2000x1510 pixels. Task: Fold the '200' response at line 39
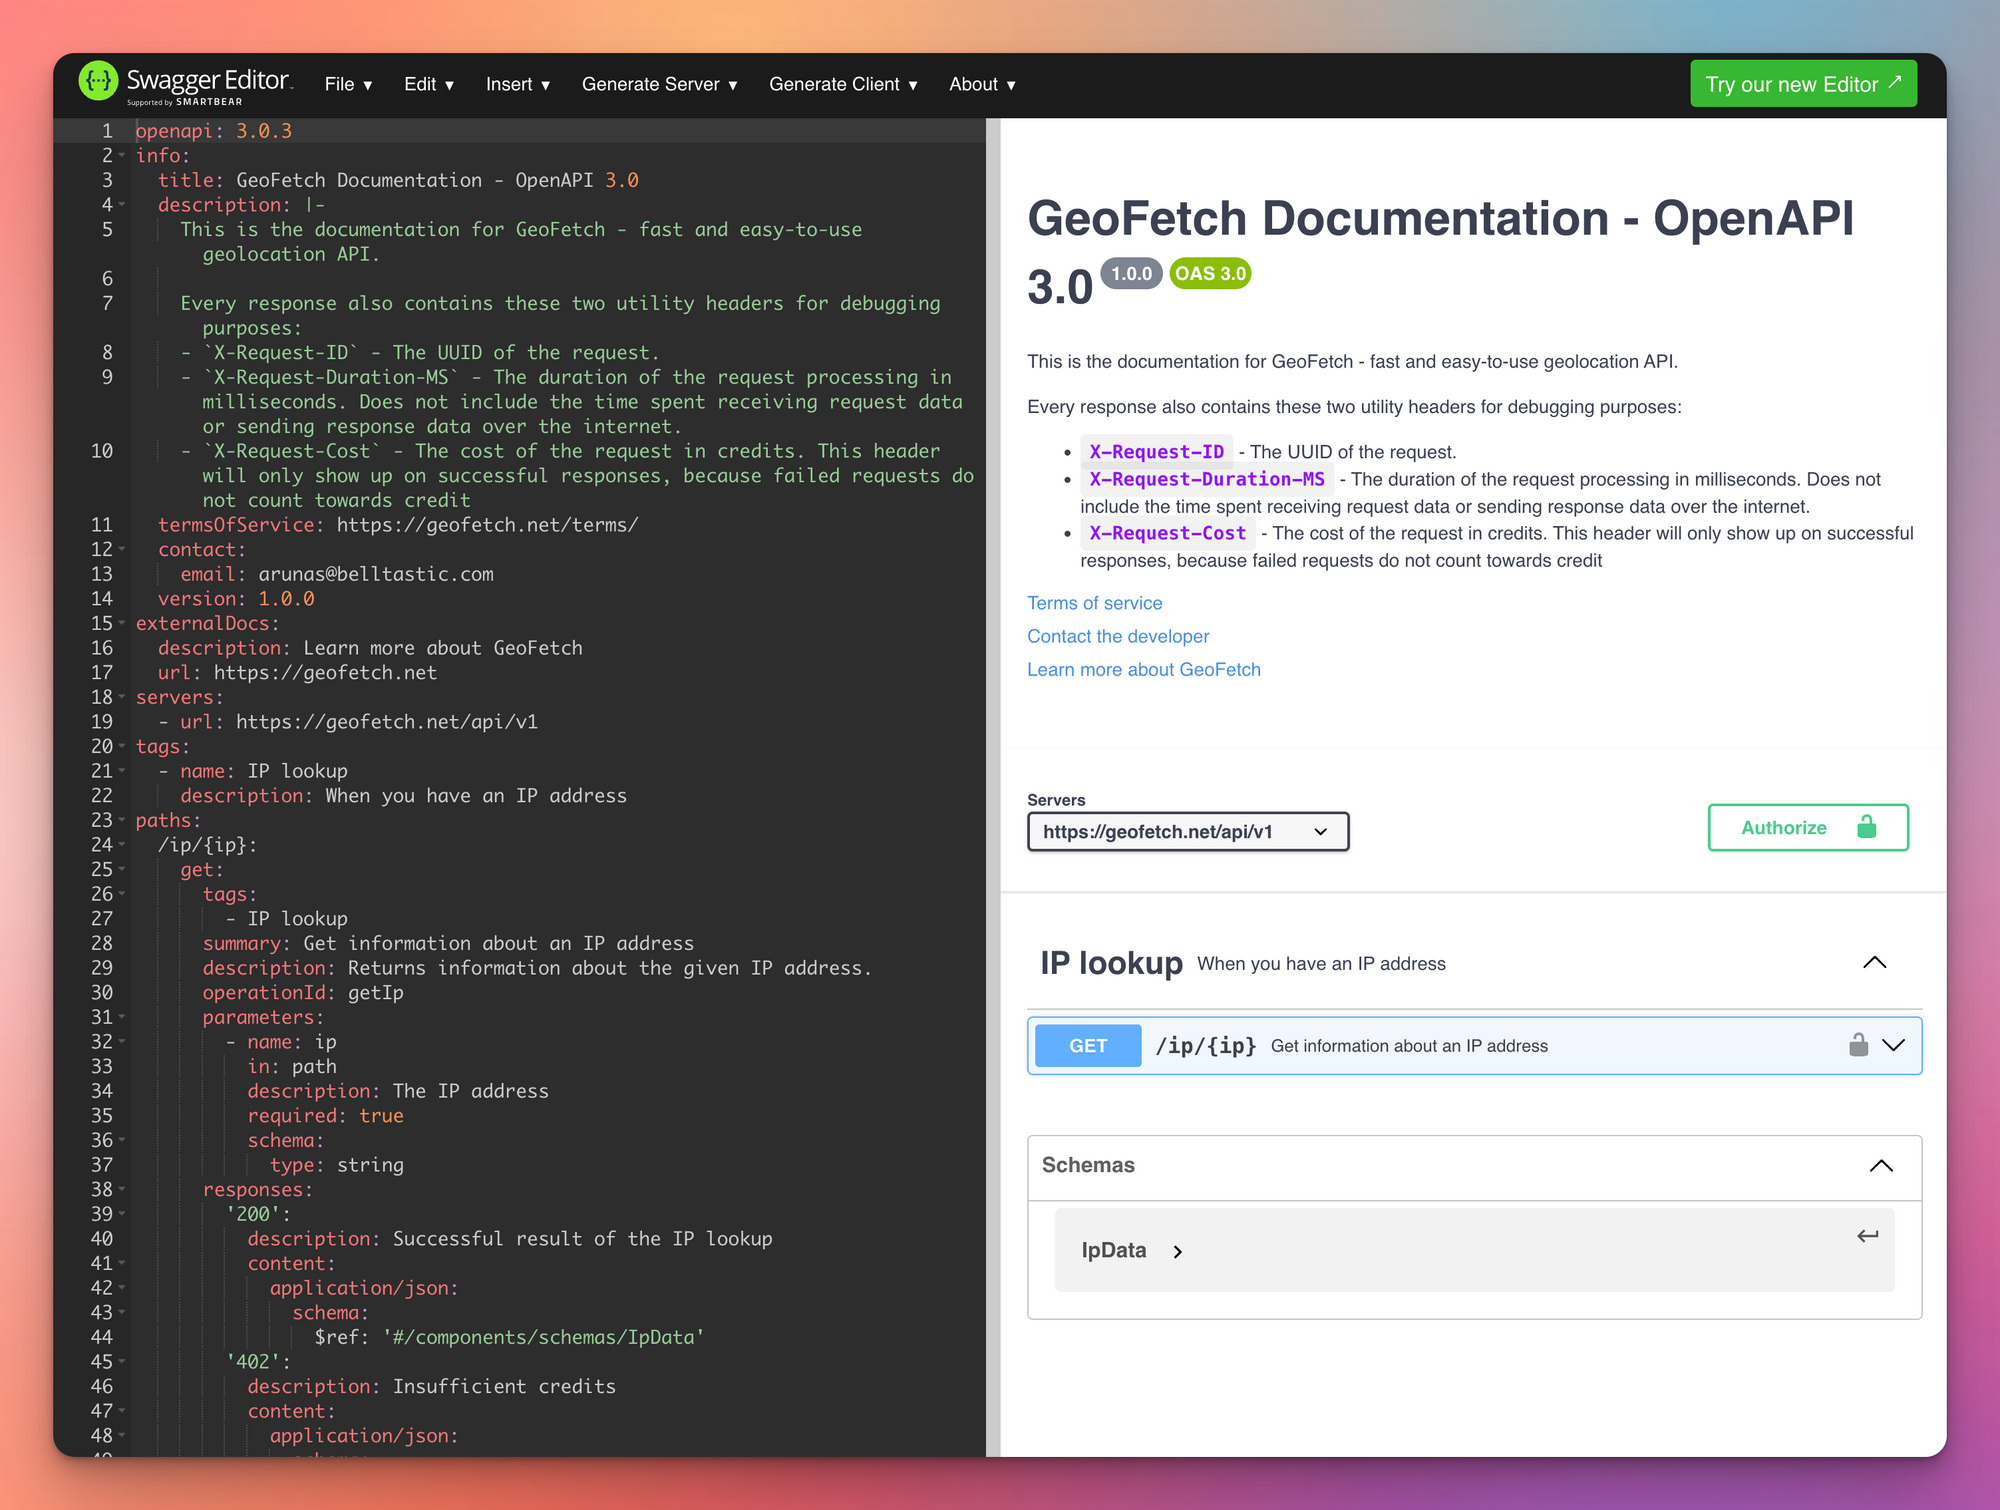(x=122, y=1215)
